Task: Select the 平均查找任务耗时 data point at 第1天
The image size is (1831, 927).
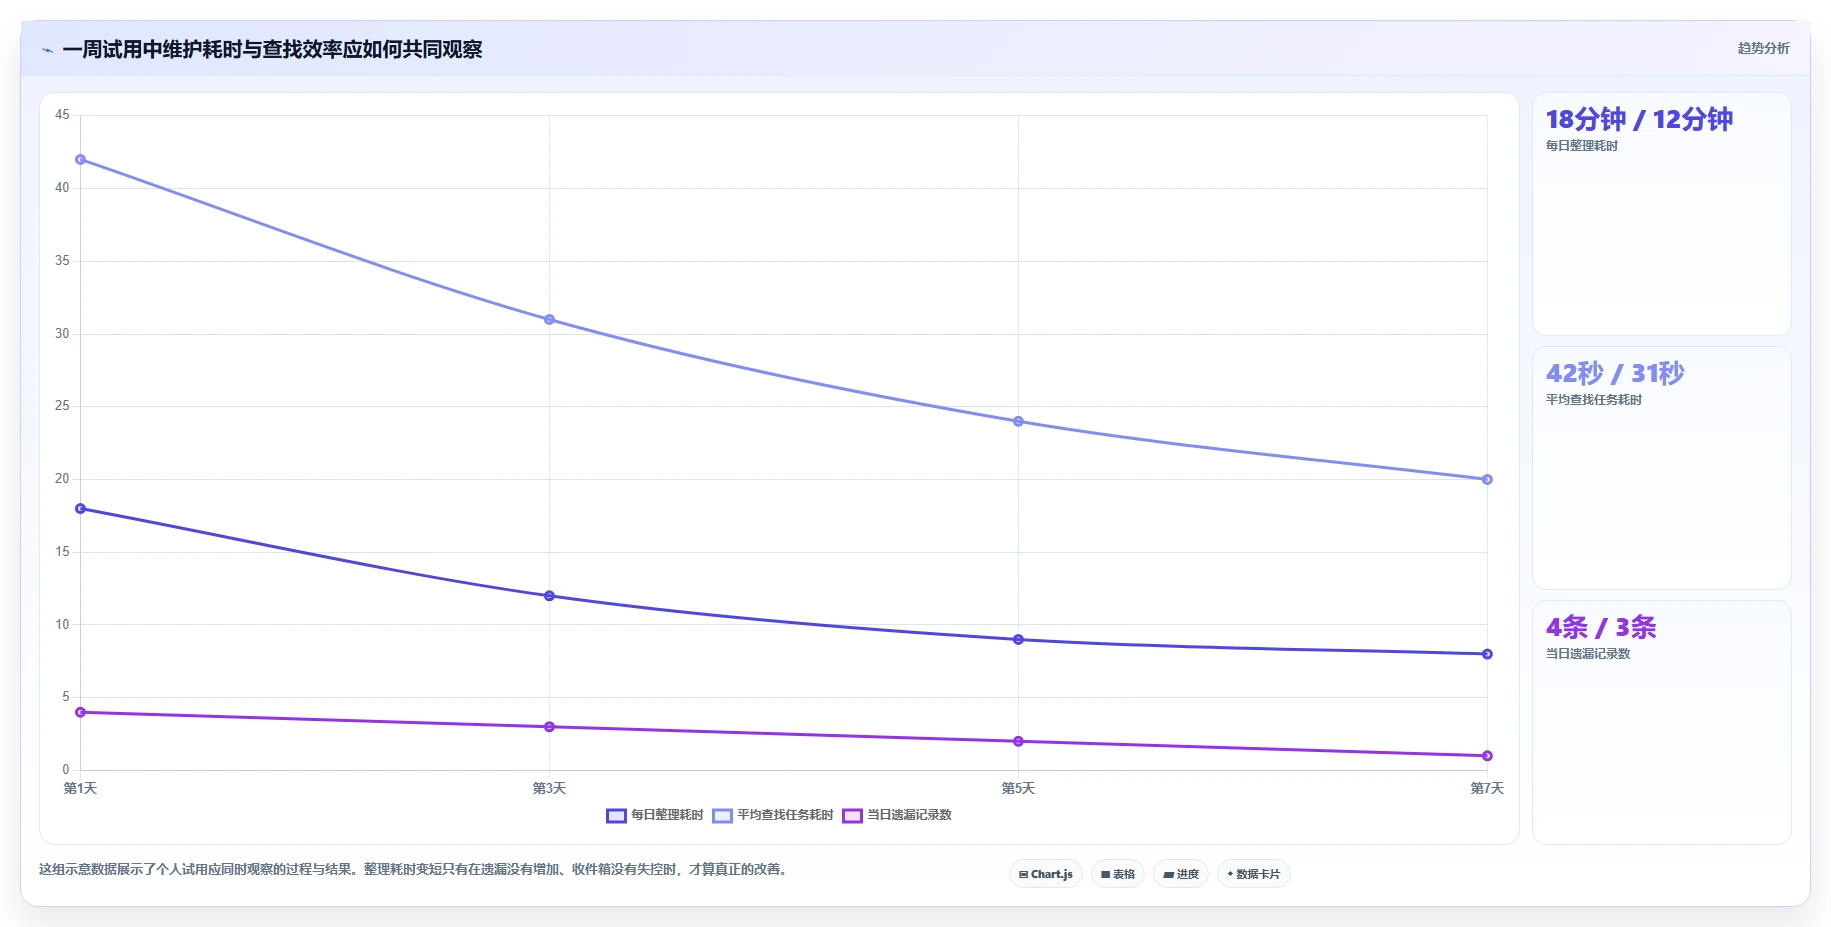Action: point(81,160)
